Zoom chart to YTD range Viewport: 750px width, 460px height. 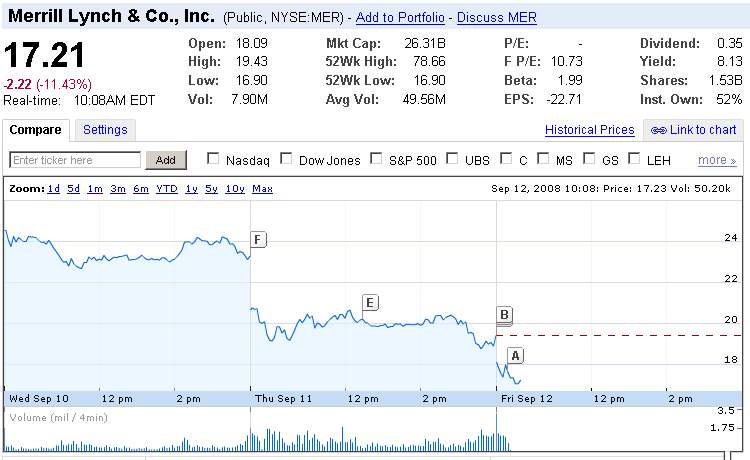pyautogui.click(x=167, y=188)
